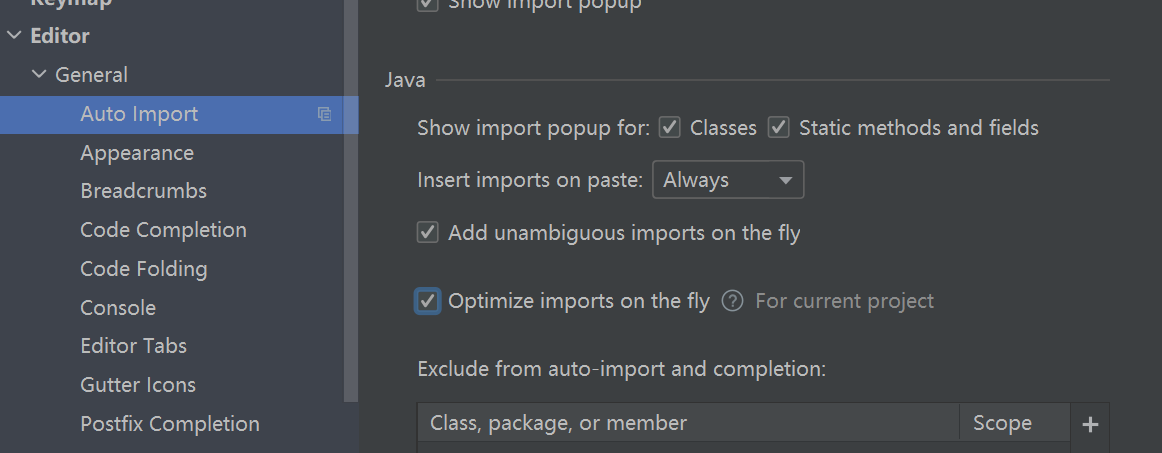This screenshot has width=1162, height=453.
Task: Click the Scope column header
Action: click(x=1002, y=423)
